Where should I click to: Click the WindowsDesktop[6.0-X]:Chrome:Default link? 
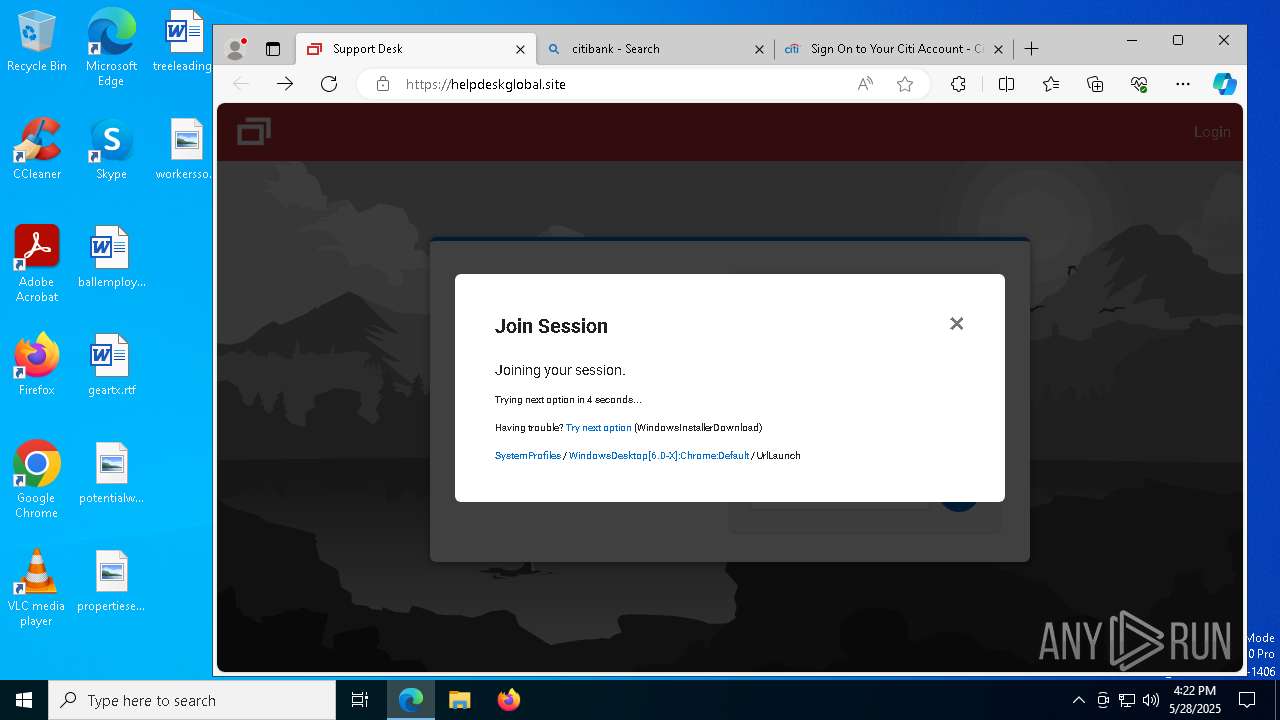pyautogui.click(x=659, y=455)
